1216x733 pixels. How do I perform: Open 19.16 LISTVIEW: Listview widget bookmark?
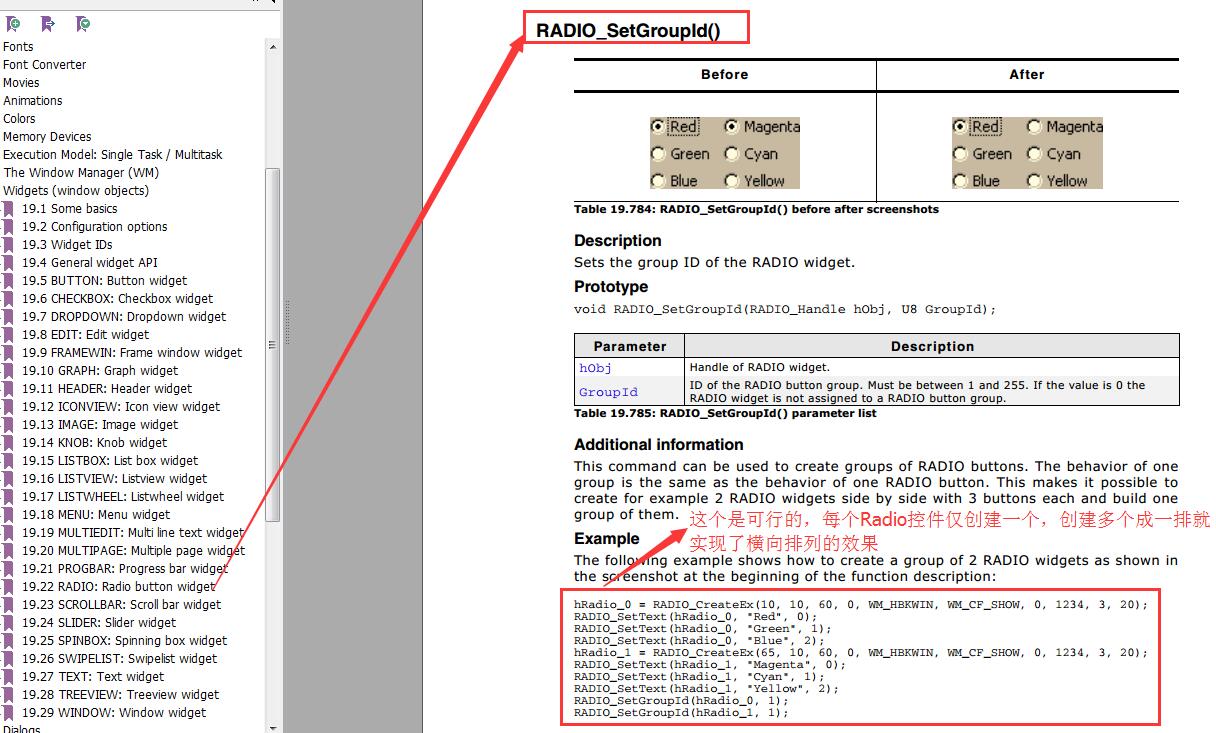114,479
